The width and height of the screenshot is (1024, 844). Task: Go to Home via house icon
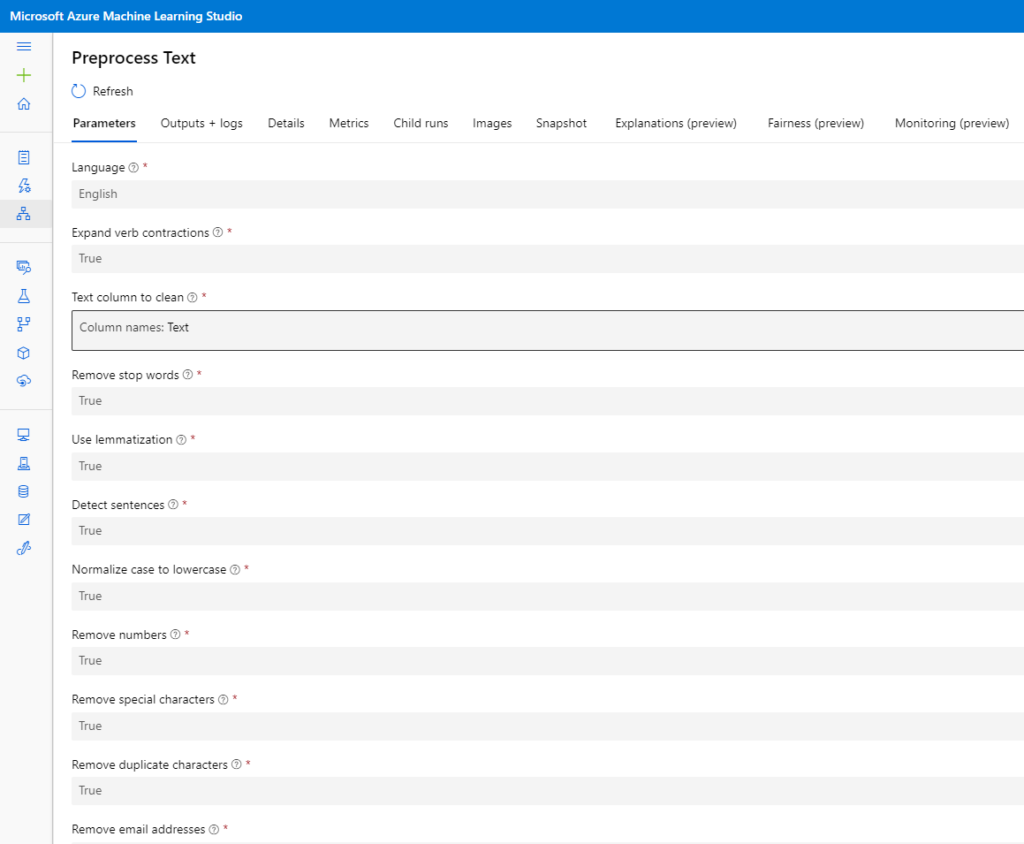(x=24, y=104)
